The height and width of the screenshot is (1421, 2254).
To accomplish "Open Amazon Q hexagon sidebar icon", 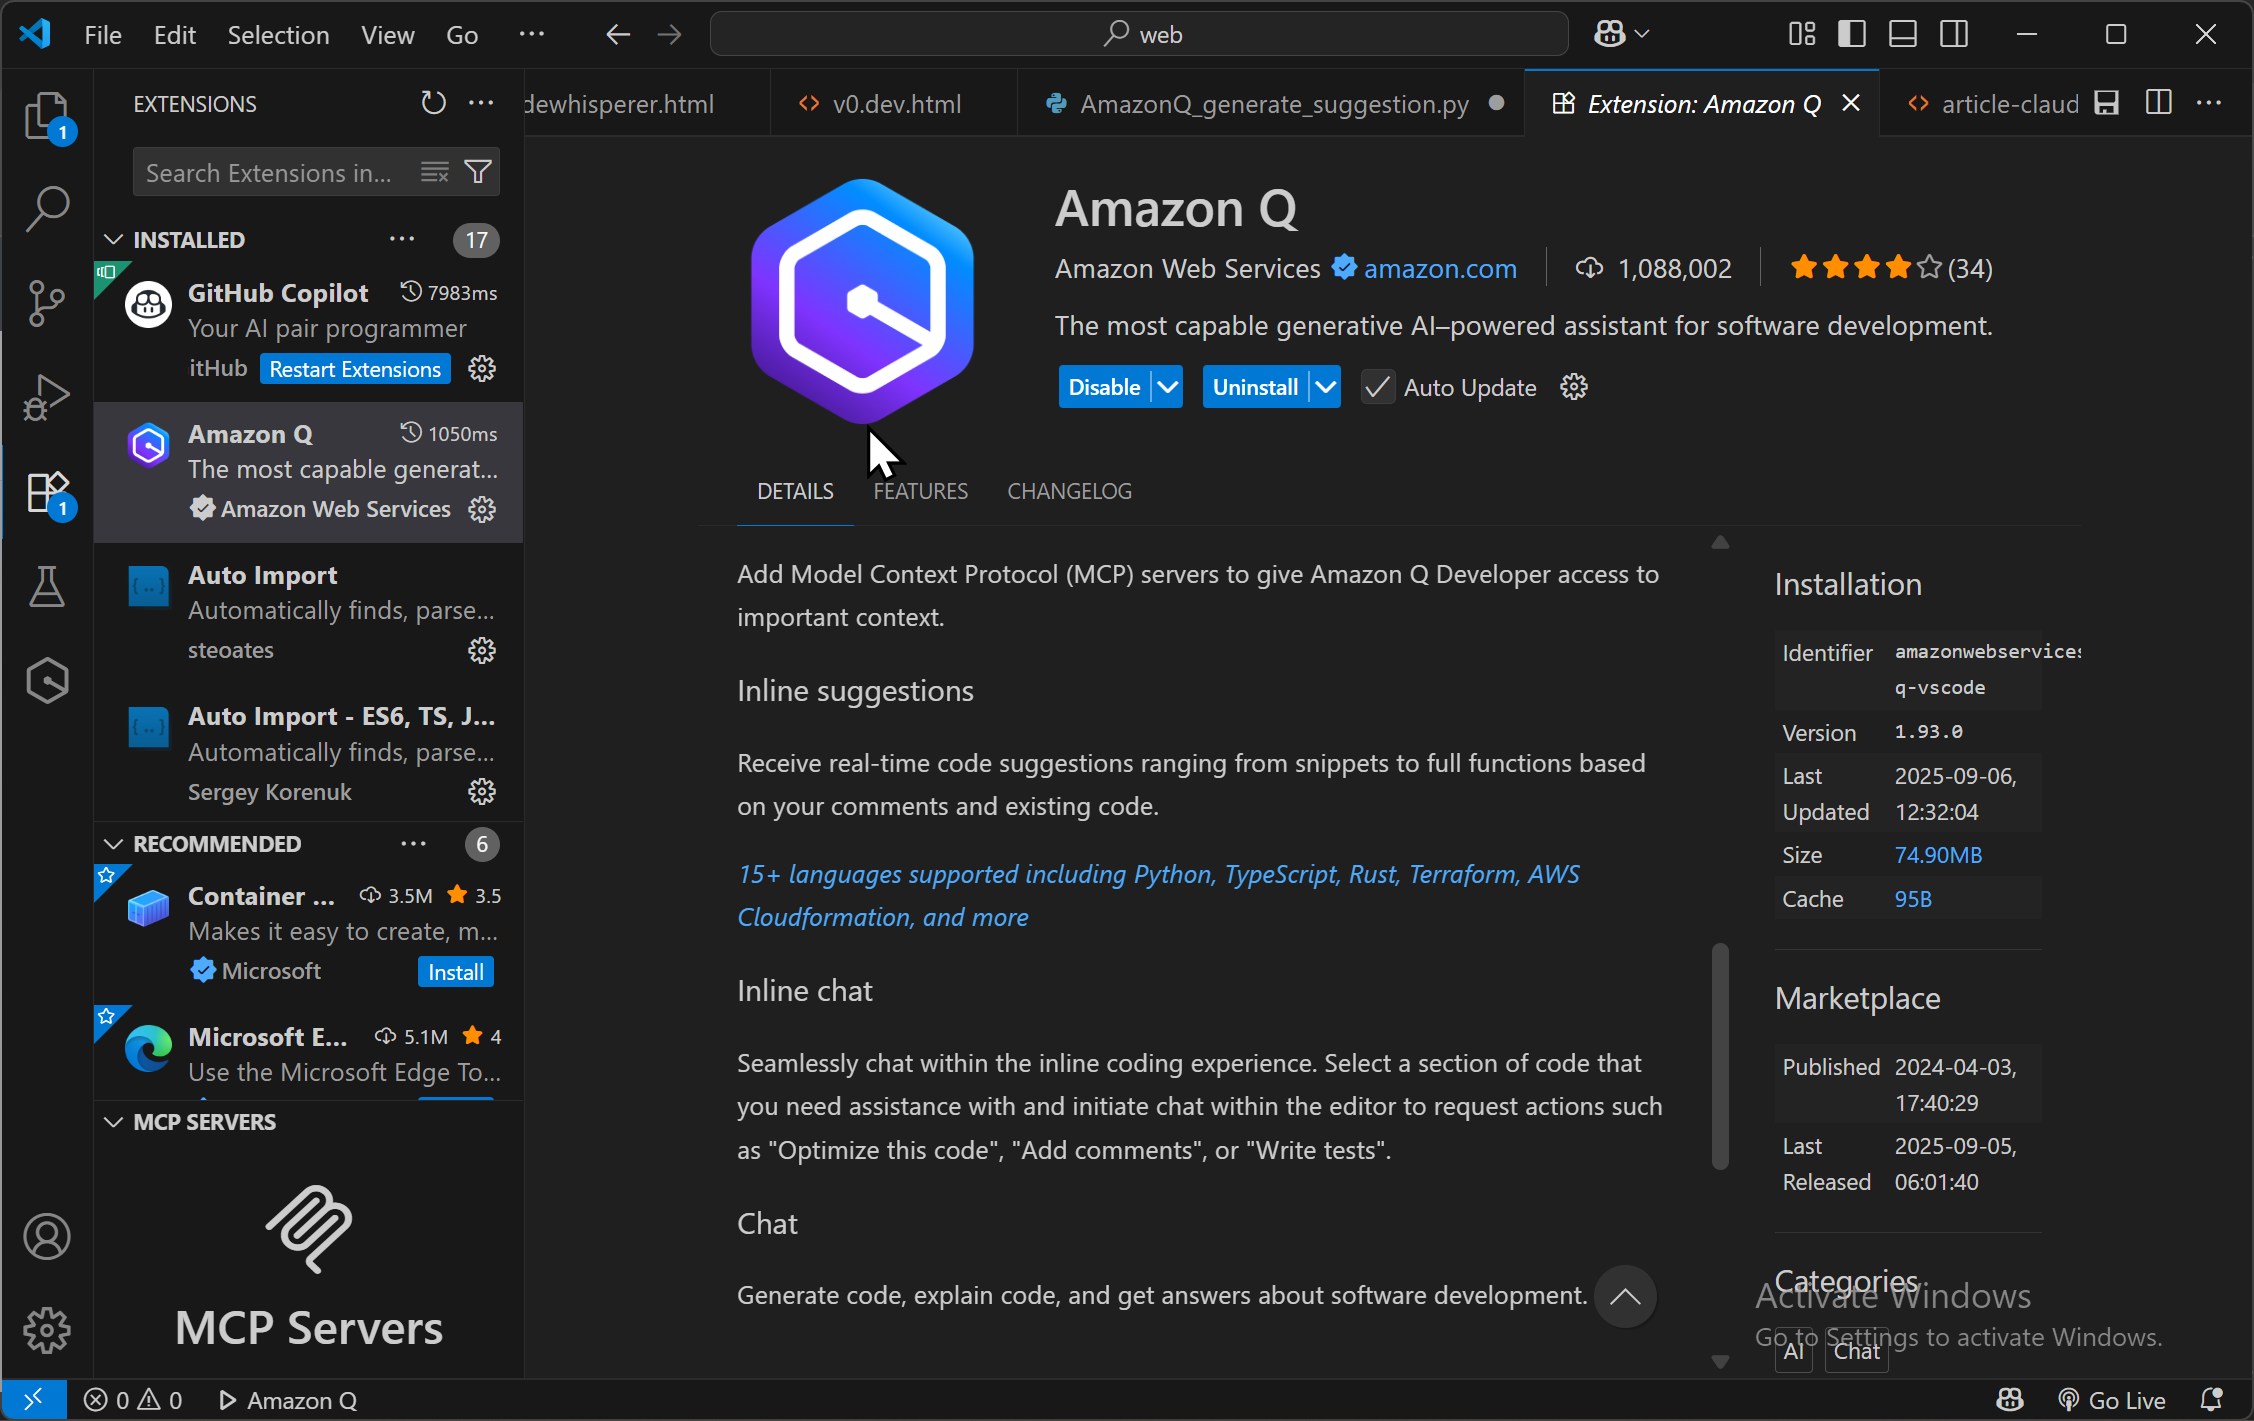I will click(x=46, y=681).
